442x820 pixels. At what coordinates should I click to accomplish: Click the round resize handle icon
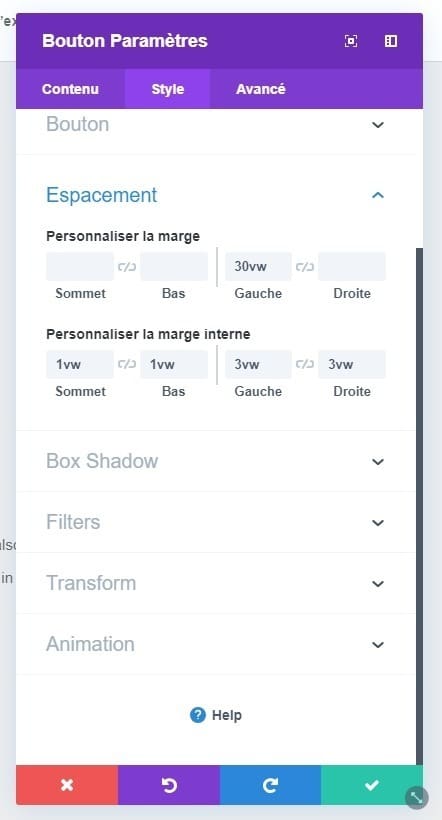[417, 798]
